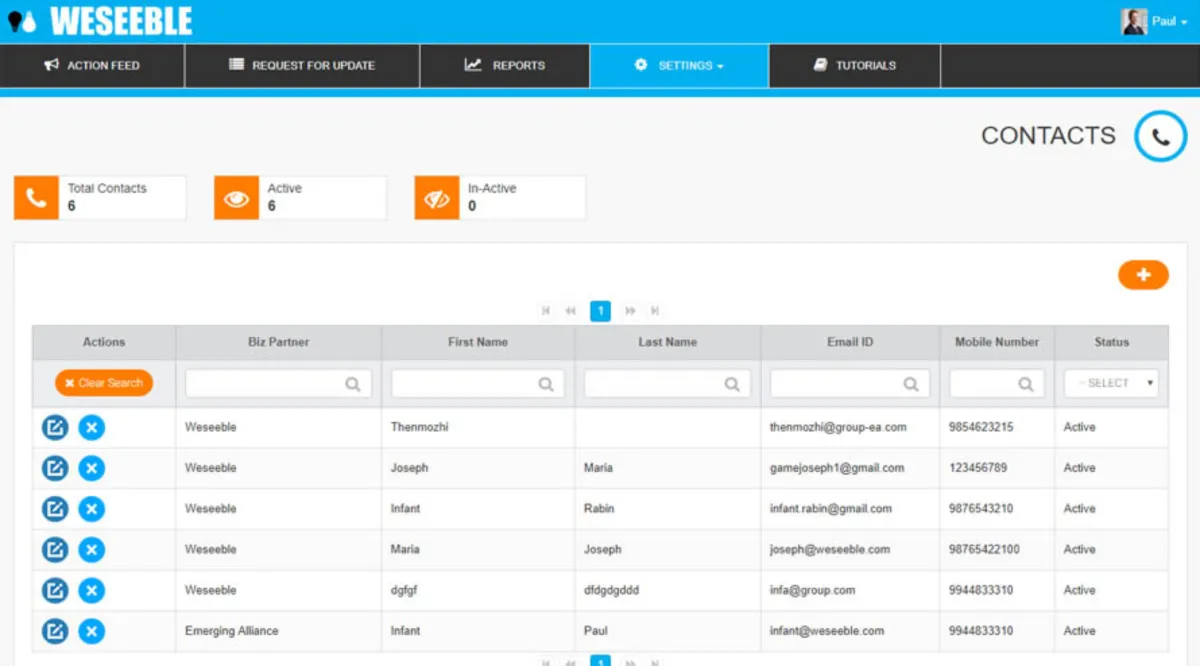The height and width of the screenshot is (666, 1200).
Task: Delete the contact Joseph Maria with X icon
Action: point(91,467)
